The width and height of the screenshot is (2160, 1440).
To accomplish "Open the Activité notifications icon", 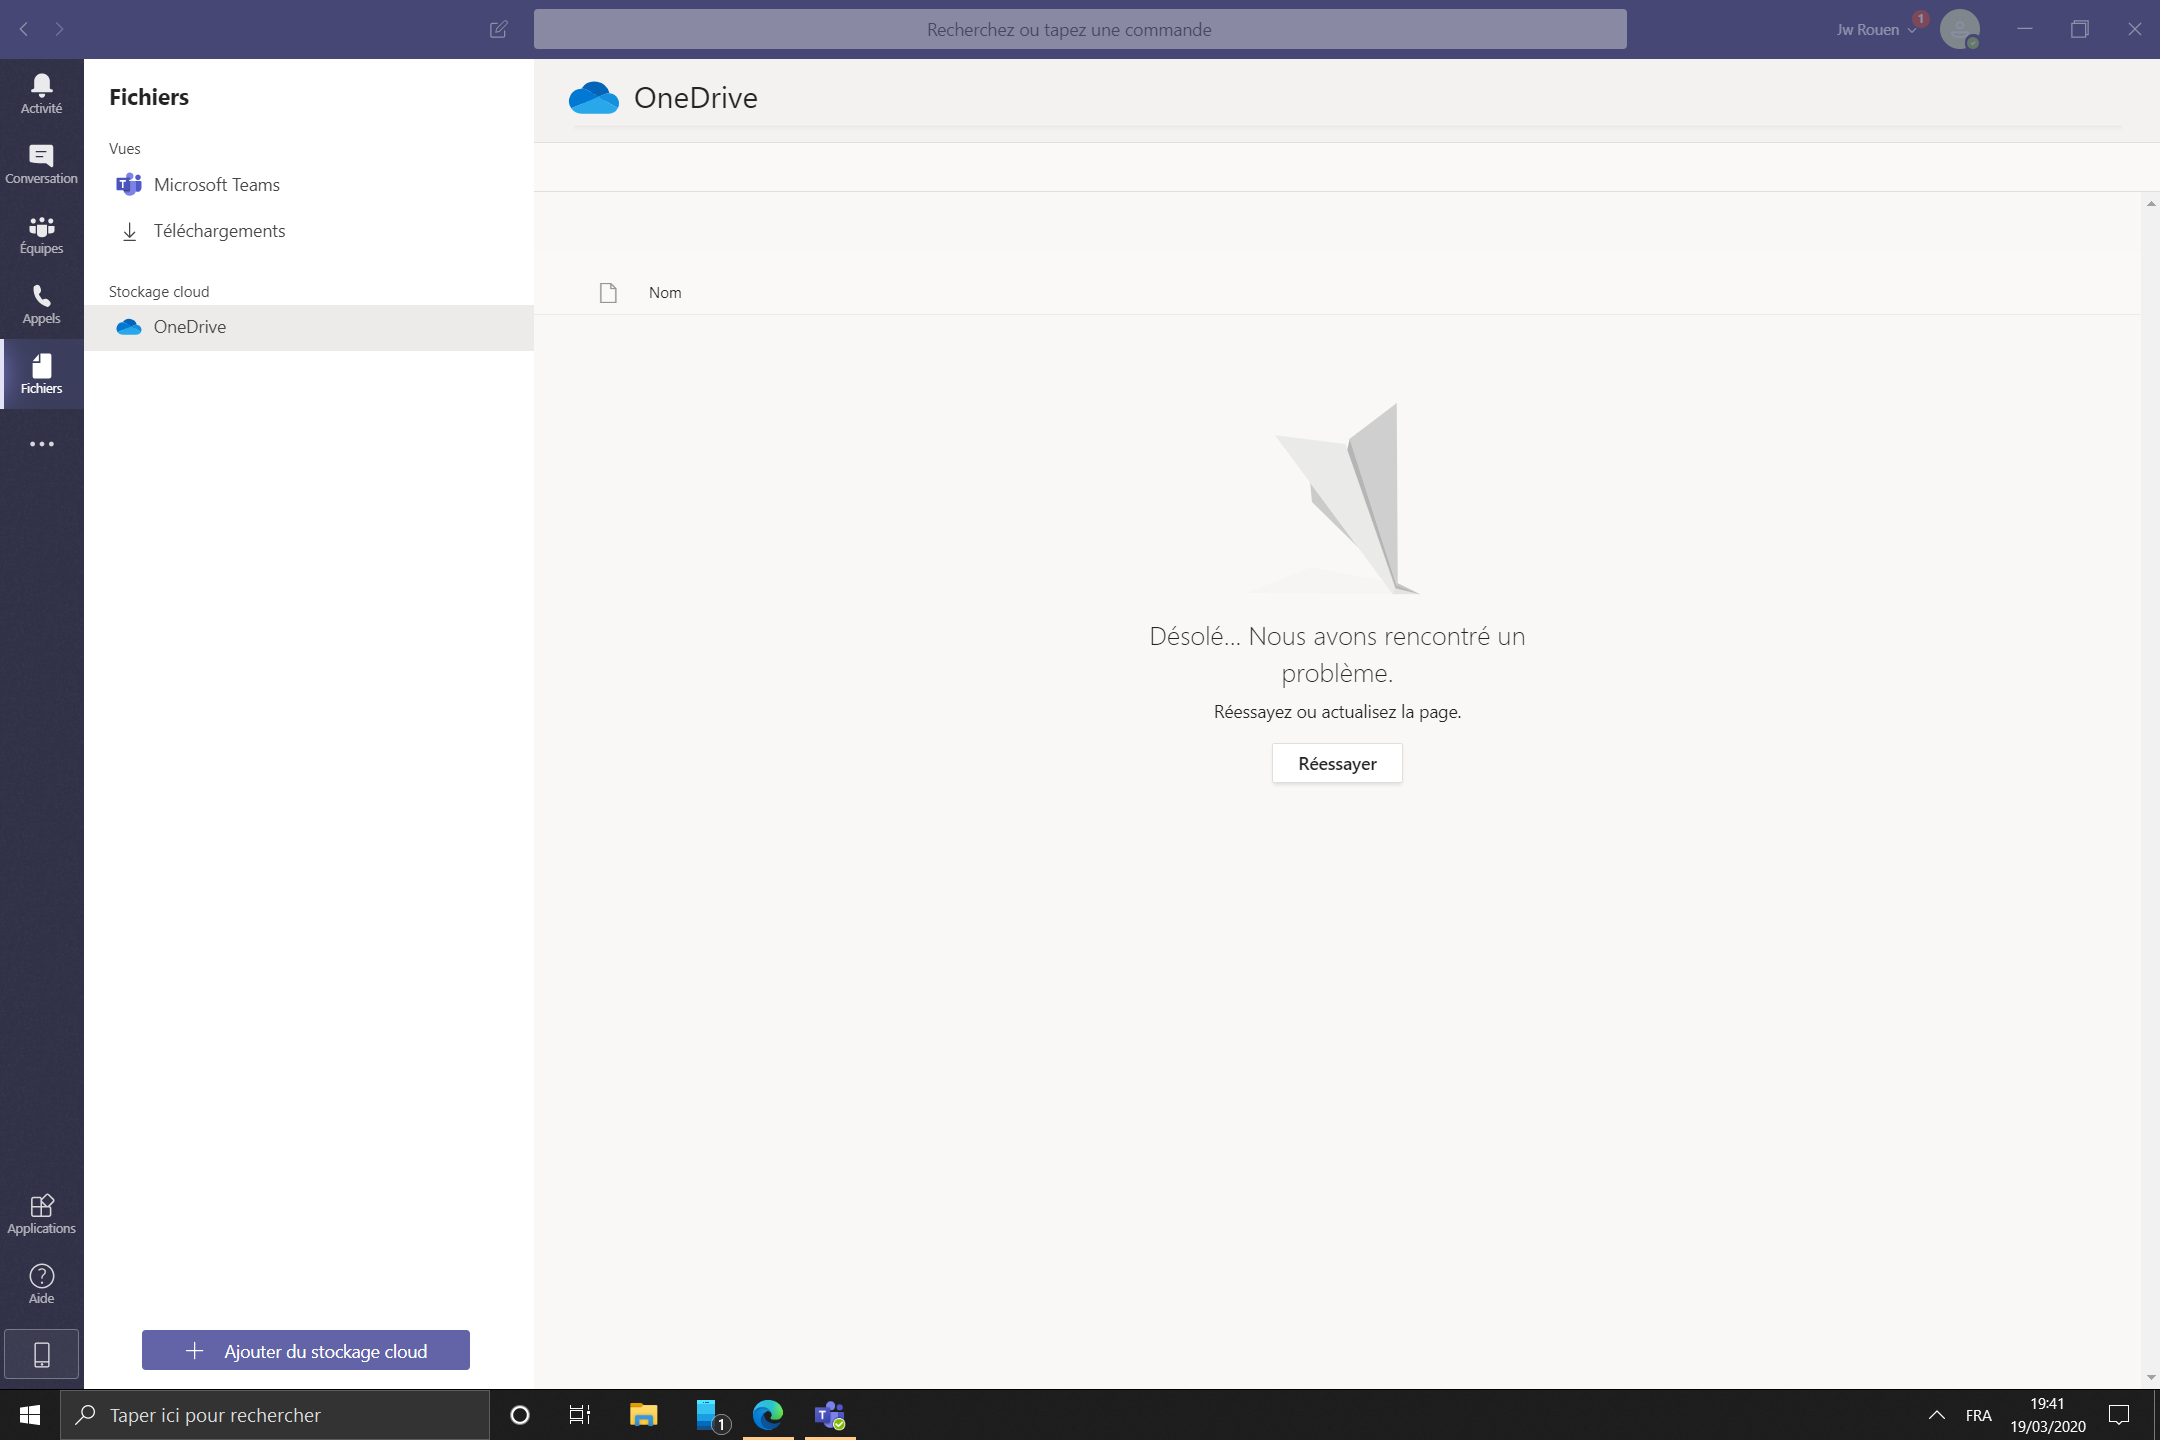I will 41,93.
